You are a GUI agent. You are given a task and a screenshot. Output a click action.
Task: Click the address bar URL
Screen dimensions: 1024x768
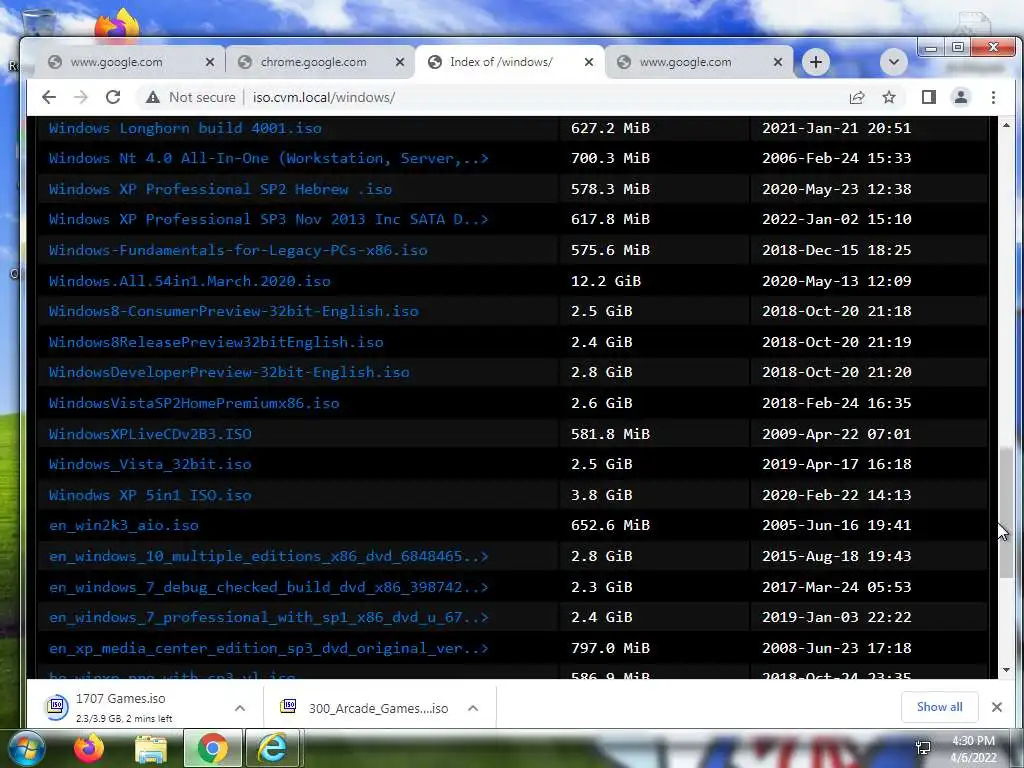[324, 97]
